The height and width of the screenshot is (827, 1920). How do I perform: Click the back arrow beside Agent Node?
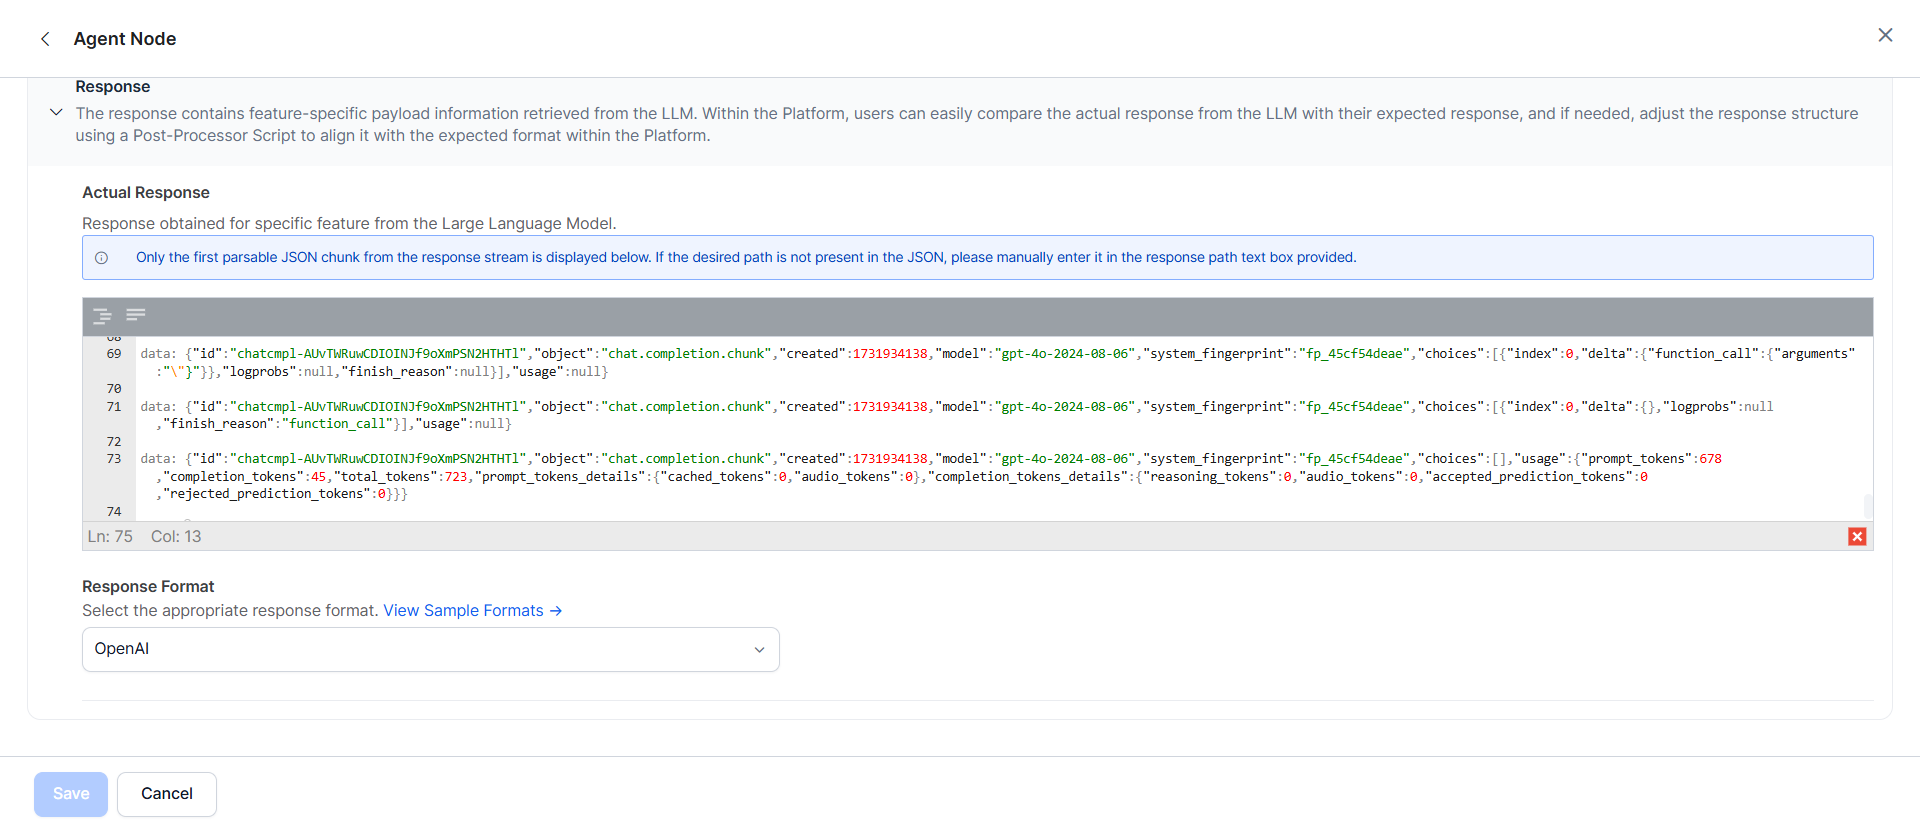pyautogui.click(x=45, y=39)
